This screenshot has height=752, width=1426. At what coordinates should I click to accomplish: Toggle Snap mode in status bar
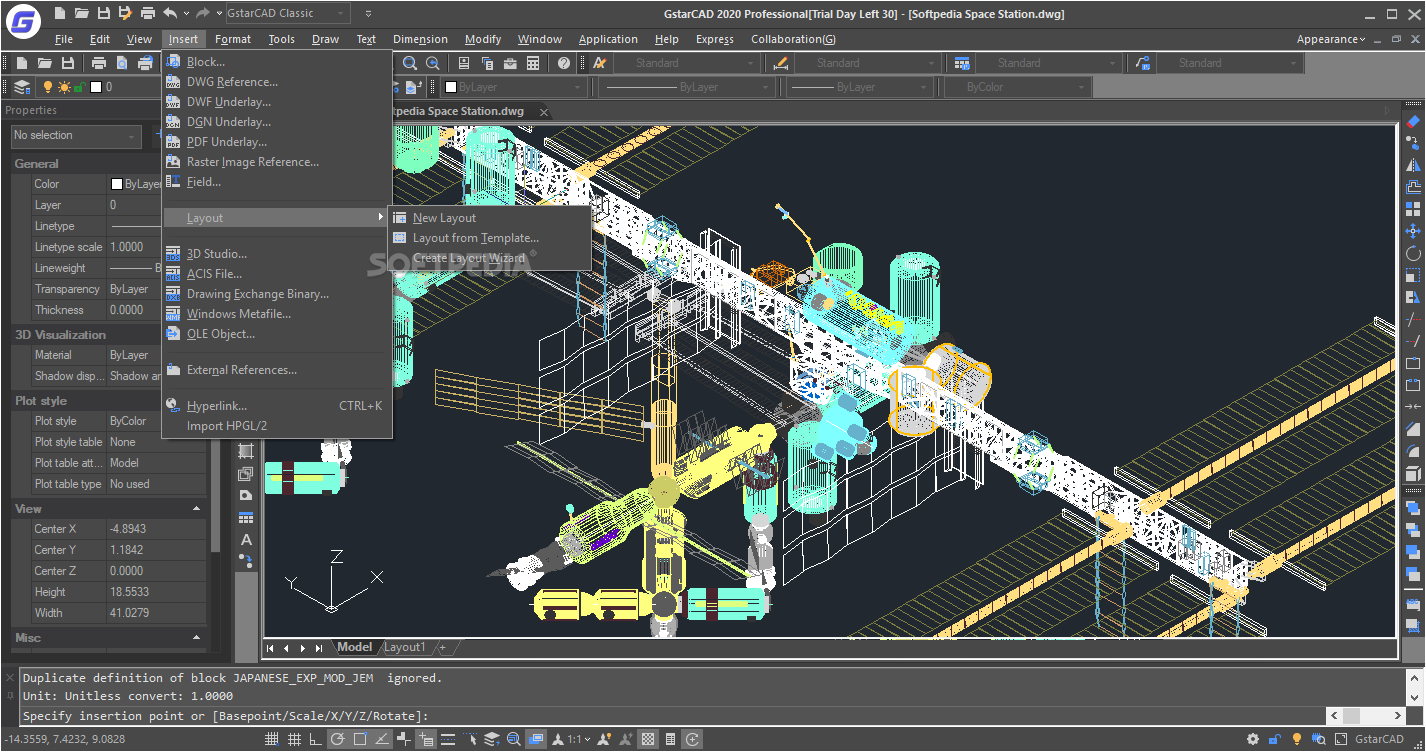271,739
